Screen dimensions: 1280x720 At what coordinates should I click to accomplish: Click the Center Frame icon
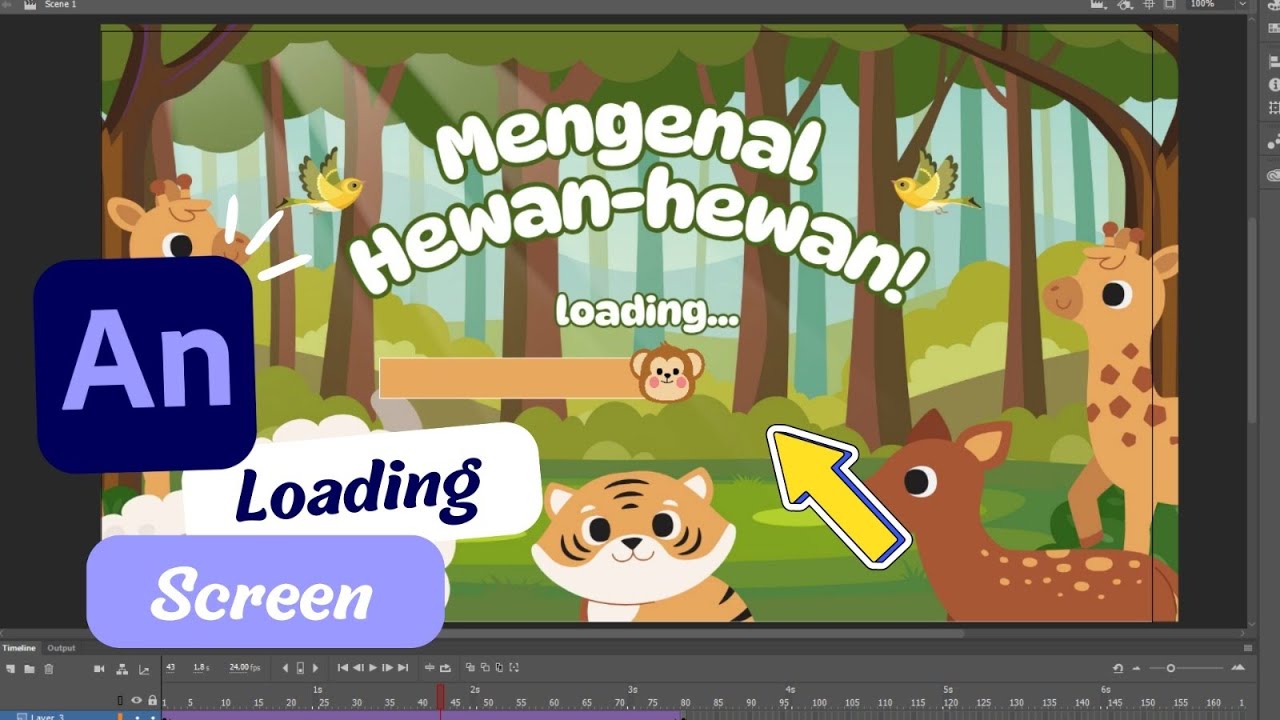point(429,668)
